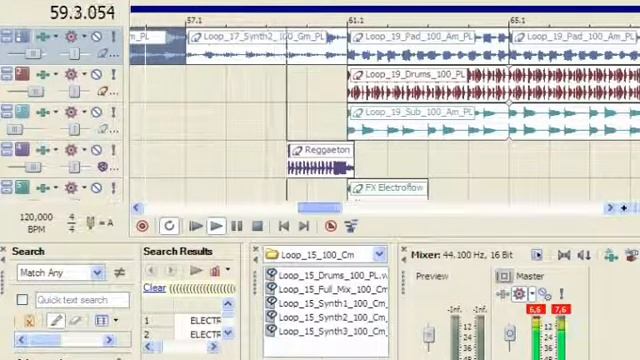
Task: Open Loop_15_100_Cm folder dropdown
Action: tap(379, 255)
